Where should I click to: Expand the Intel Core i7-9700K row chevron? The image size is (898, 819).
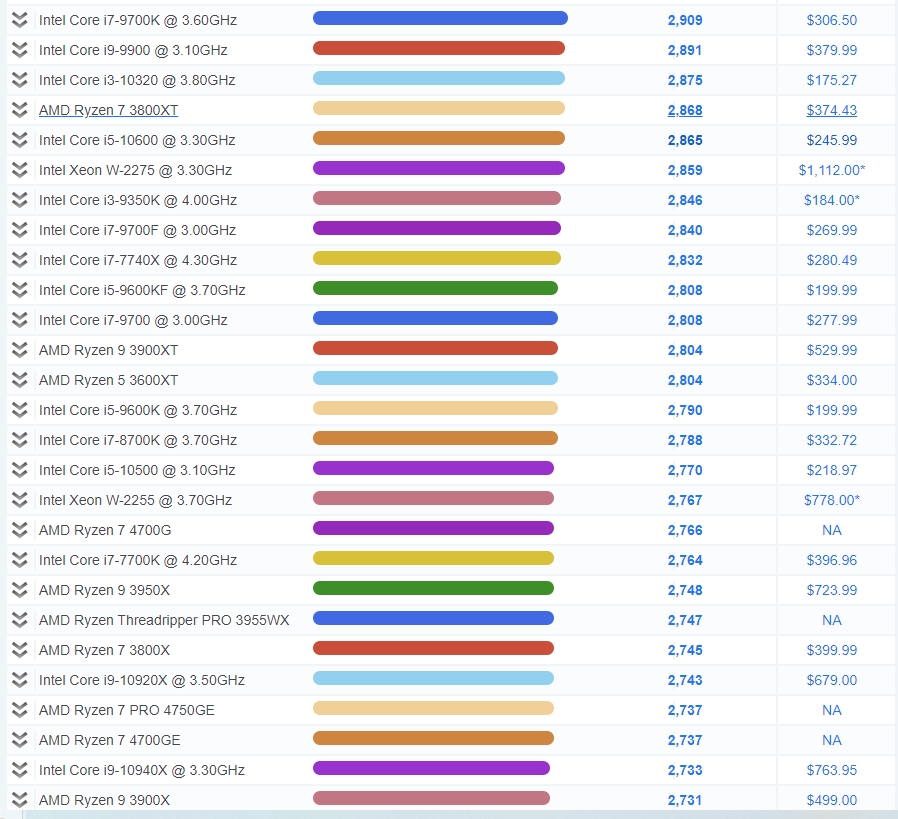click(19, 20)
